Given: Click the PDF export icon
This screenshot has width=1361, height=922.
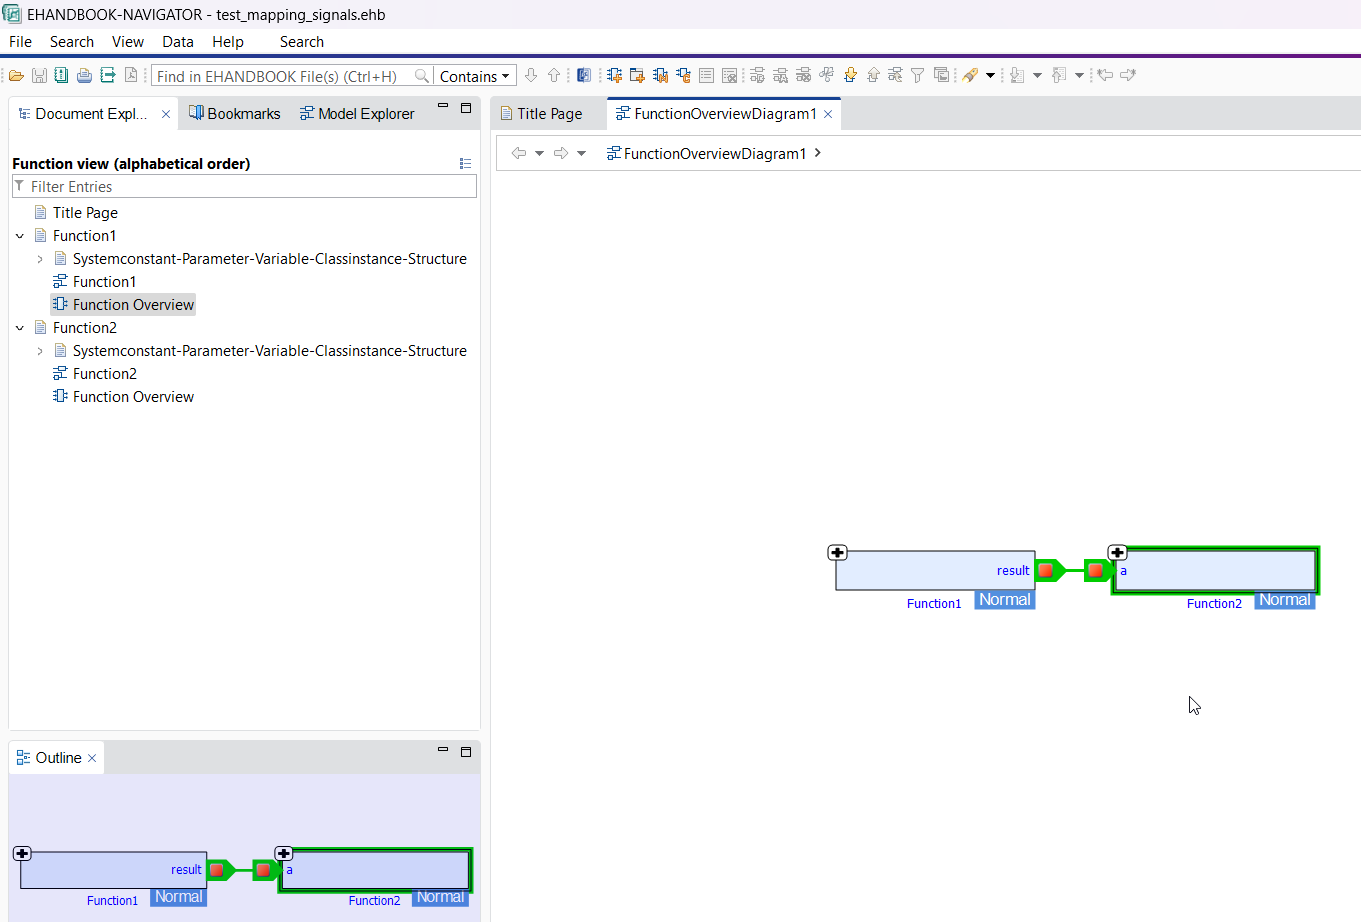Looking at the screenshot, I should click(131, 76).
